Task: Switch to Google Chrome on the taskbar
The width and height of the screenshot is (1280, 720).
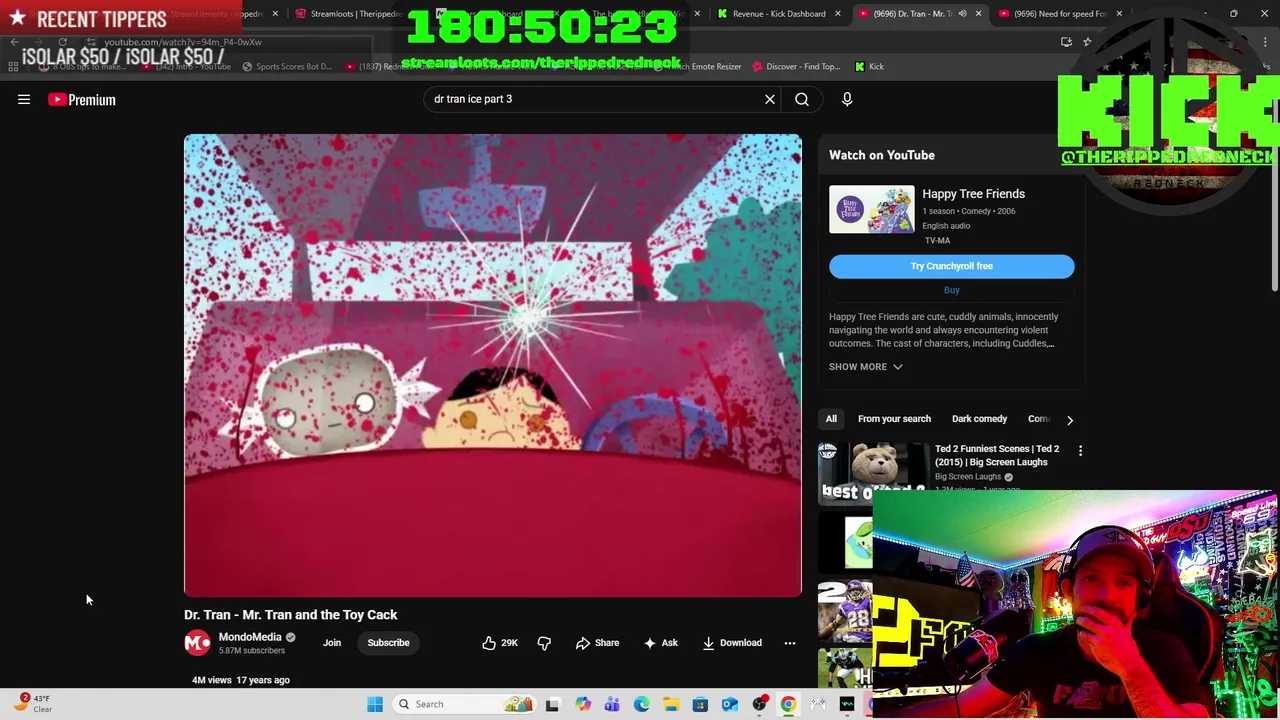Action: click(789, 704)
